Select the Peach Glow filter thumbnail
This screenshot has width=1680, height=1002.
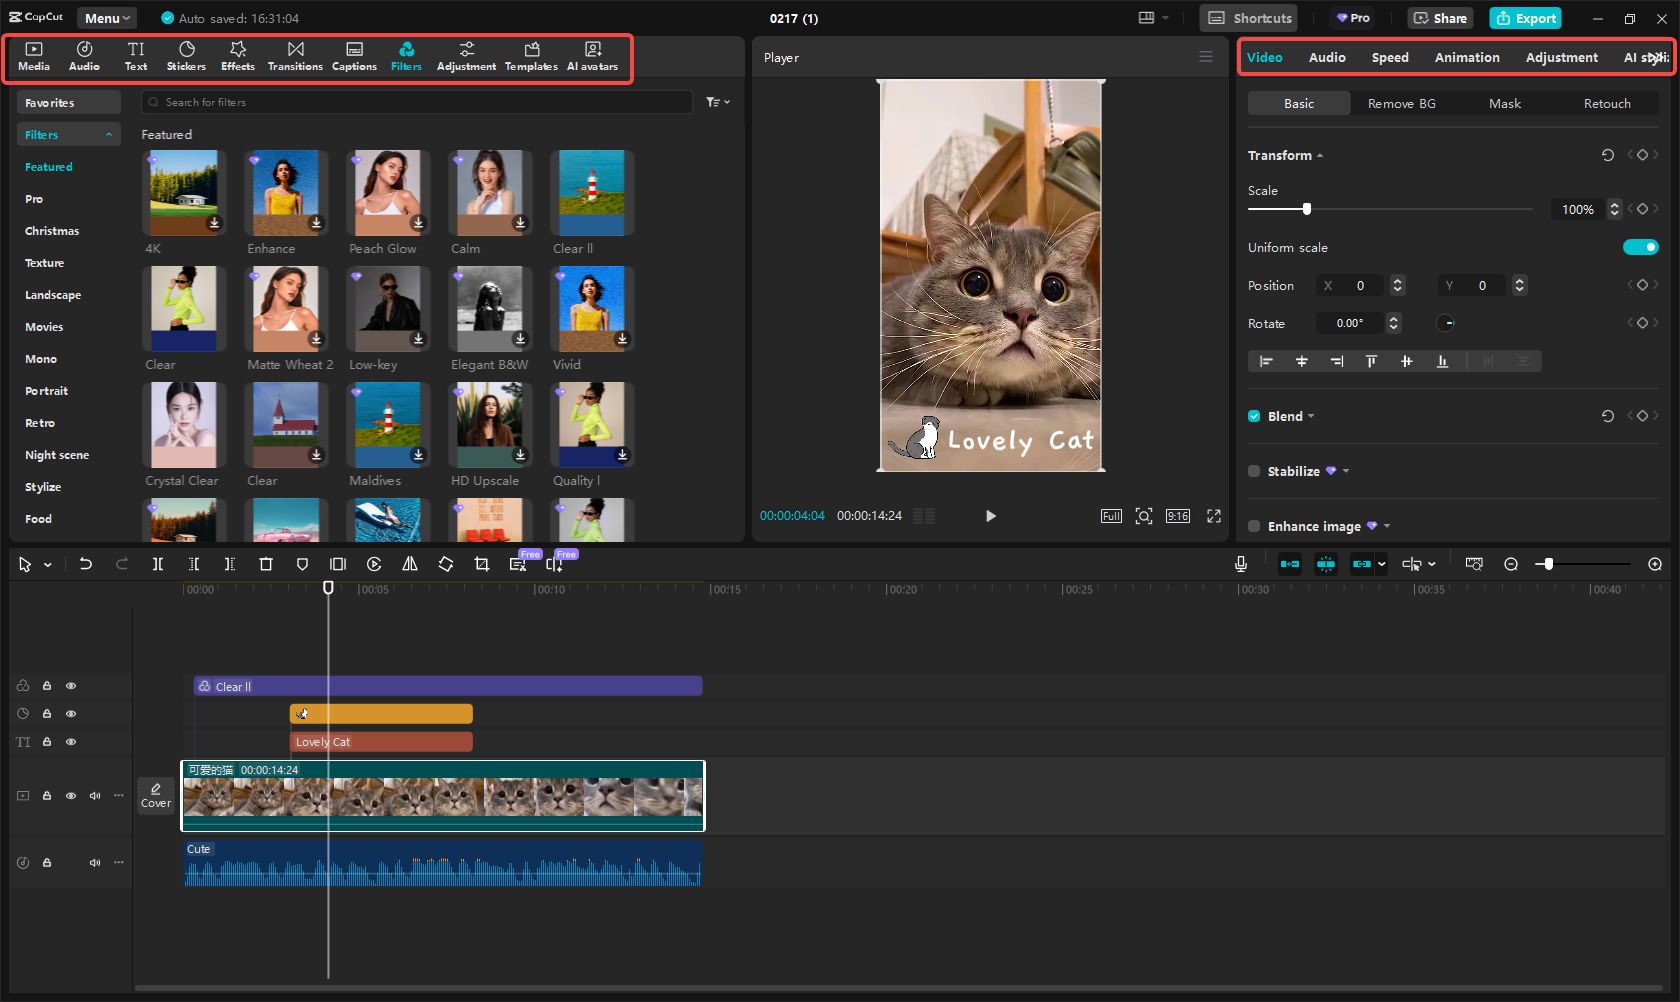(388, 193)
